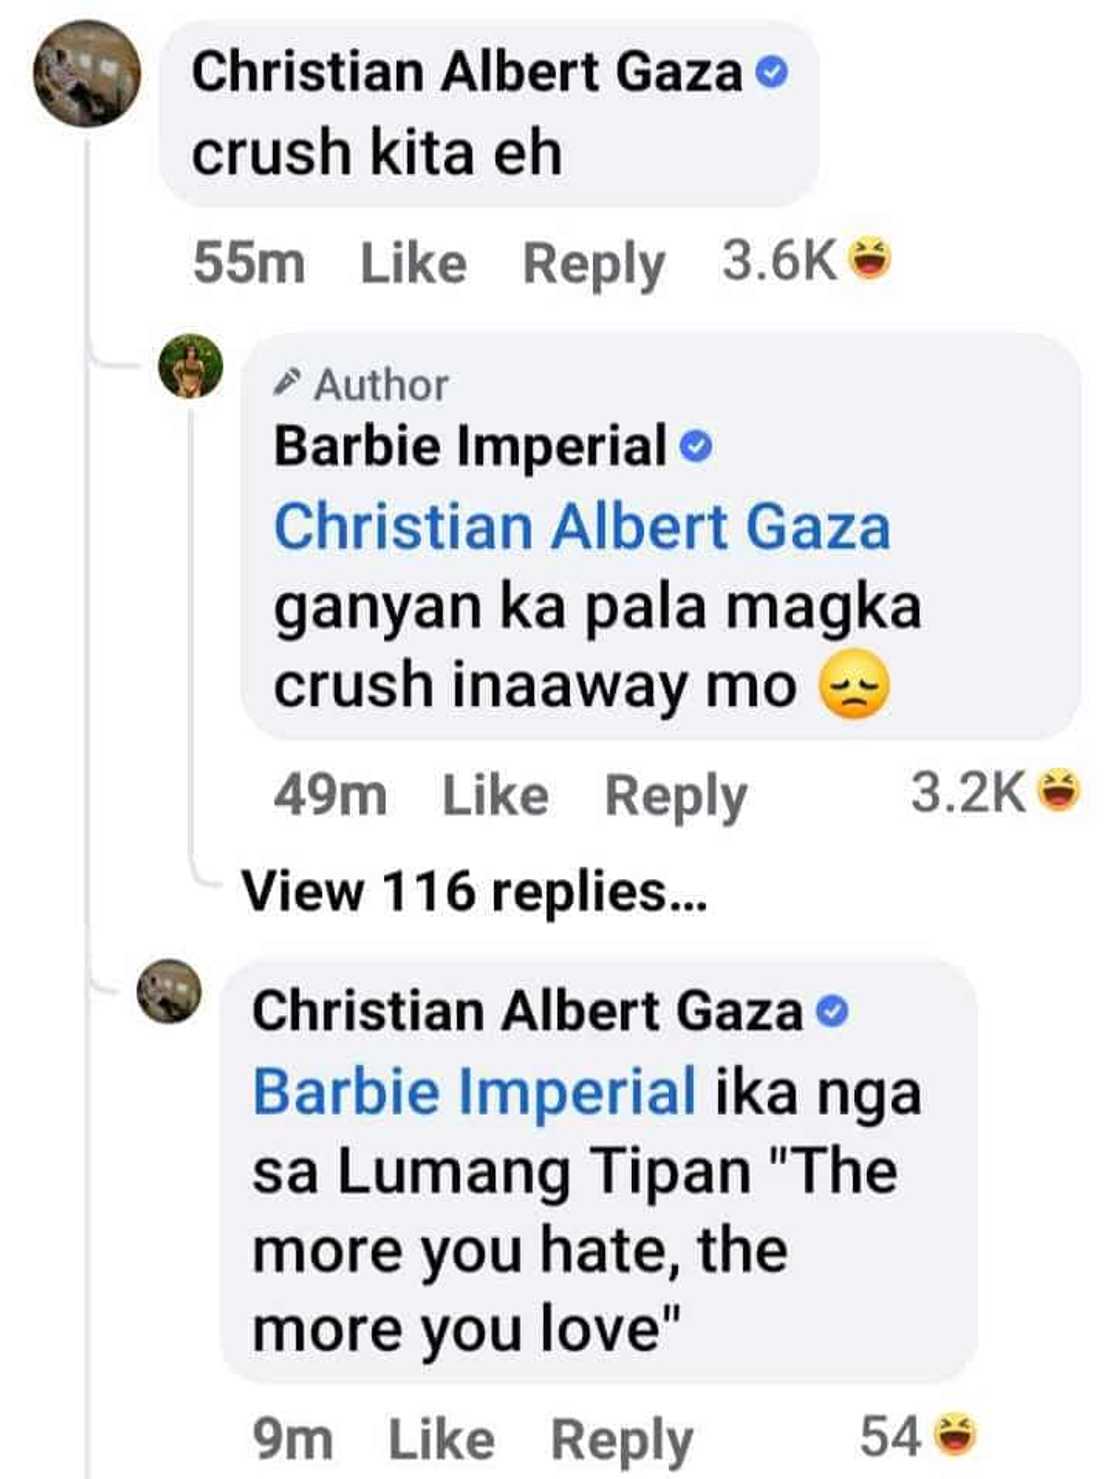The width and height of the screenshot is (1120, 1479).
Task: Click verified badge on the last reply's name
Action: pyautogui.click(x=832, y=1012)
